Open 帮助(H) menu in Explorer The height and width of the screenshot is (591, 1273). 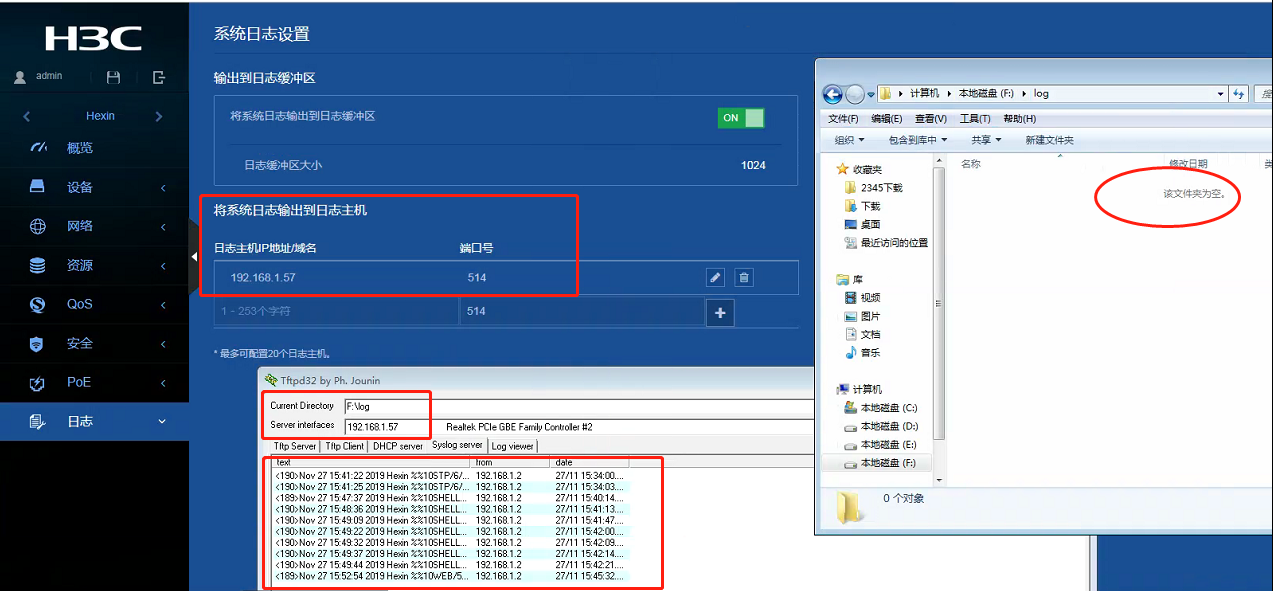tap(1019, 119)
